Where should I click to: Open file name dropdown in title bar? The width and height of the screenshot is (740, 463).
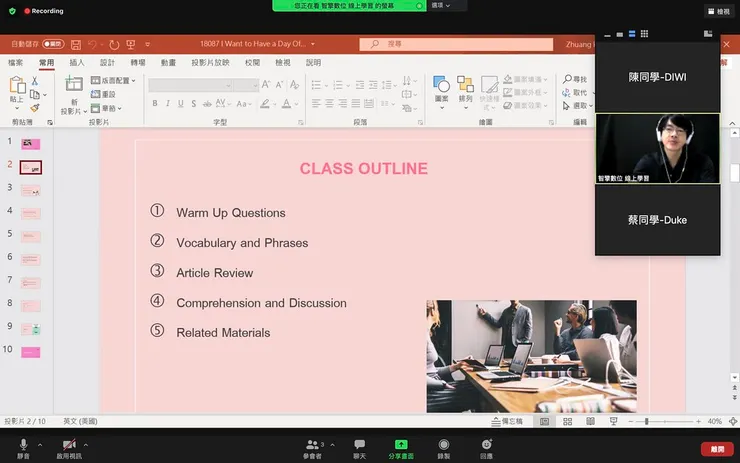click(312, 44)
